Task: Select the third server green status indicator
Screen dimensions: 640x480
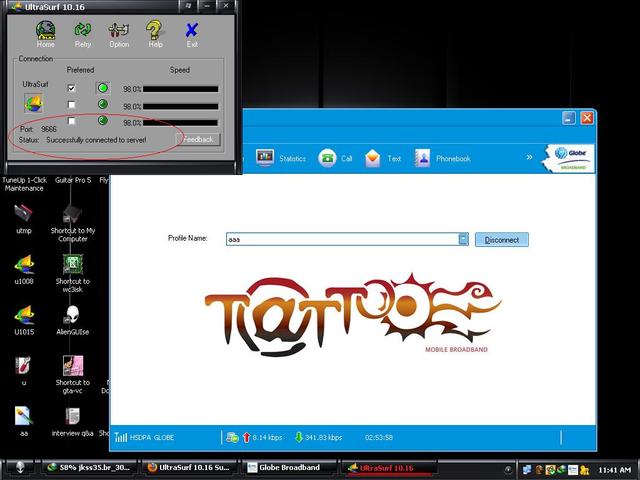Action: click(x=103, y=120)
